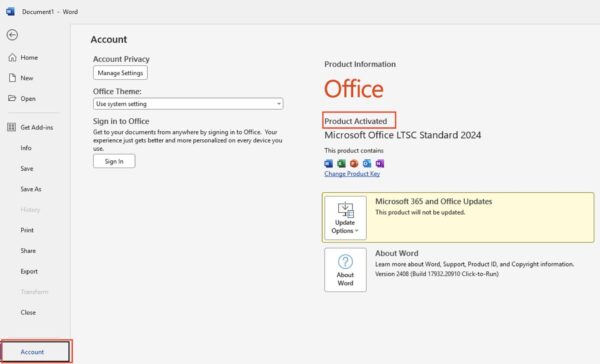Click the Transform item in sidebar

(x=34, y=292)
